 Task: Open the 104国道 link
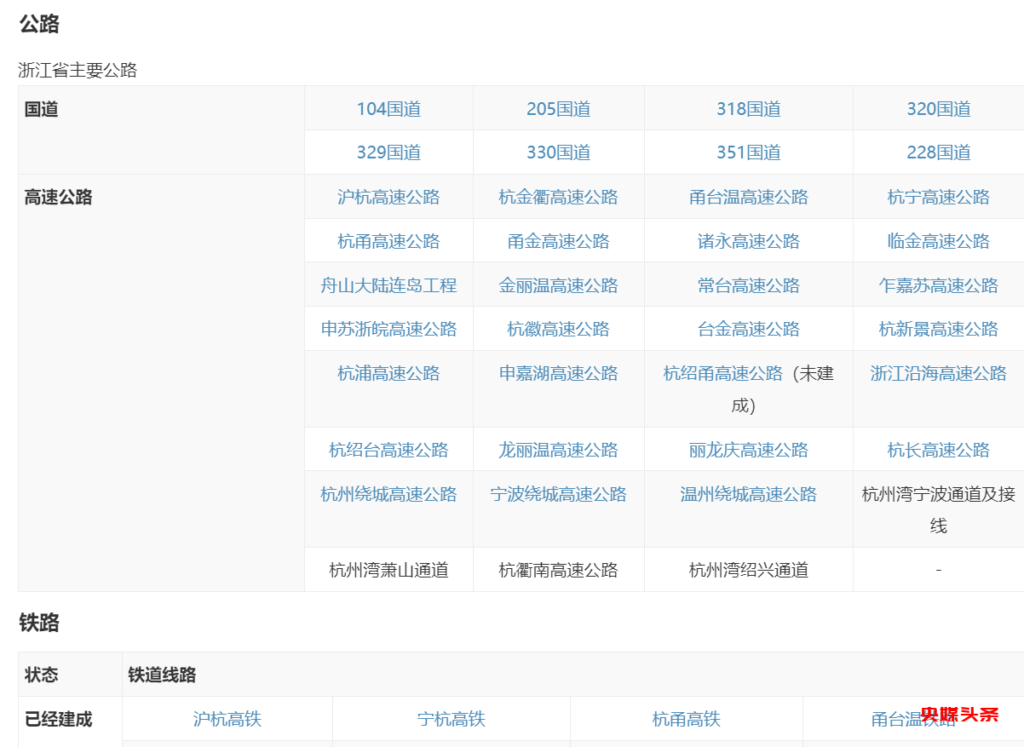(x=388, y=109)
